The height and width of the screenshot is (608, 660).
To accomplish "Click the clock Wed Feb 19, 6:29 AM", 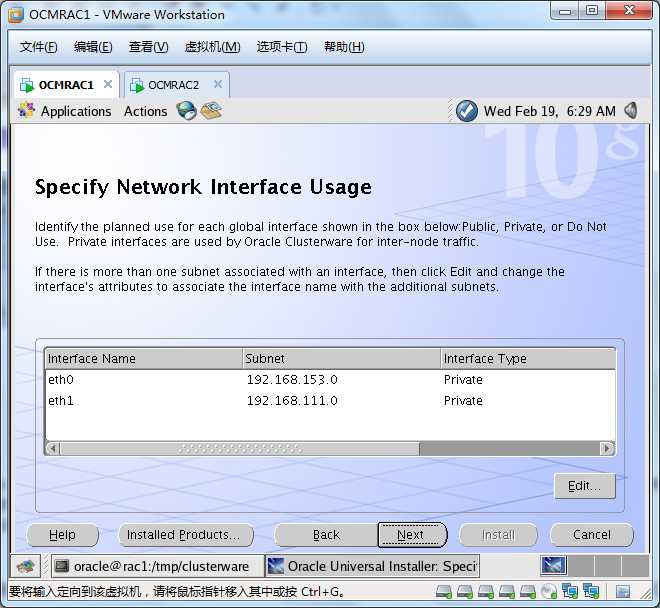I will tap(549, 111).
